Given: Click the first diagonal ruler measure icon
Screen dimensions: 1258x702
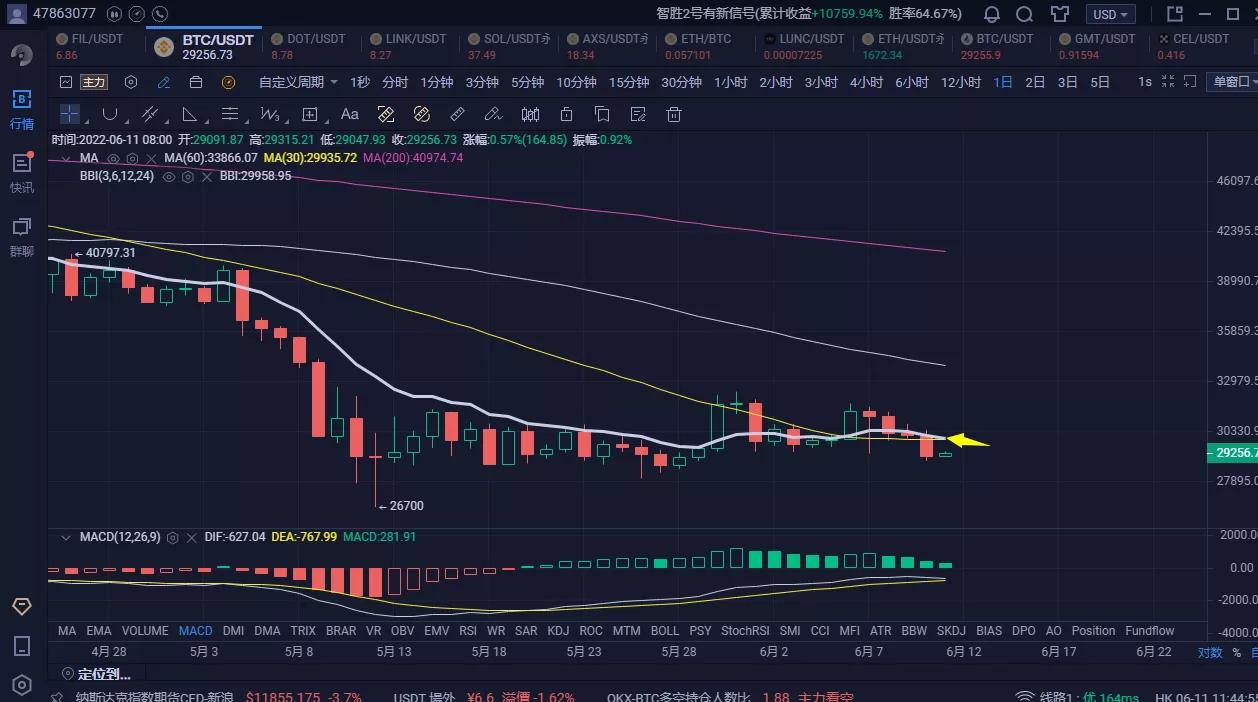Looking at the screenshot, I should coord(386,114).
